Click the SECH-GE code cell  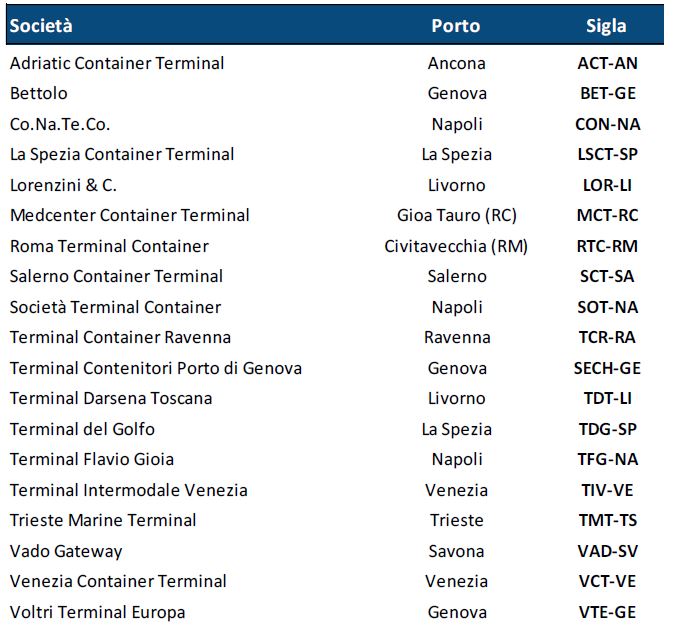(607, 368)
